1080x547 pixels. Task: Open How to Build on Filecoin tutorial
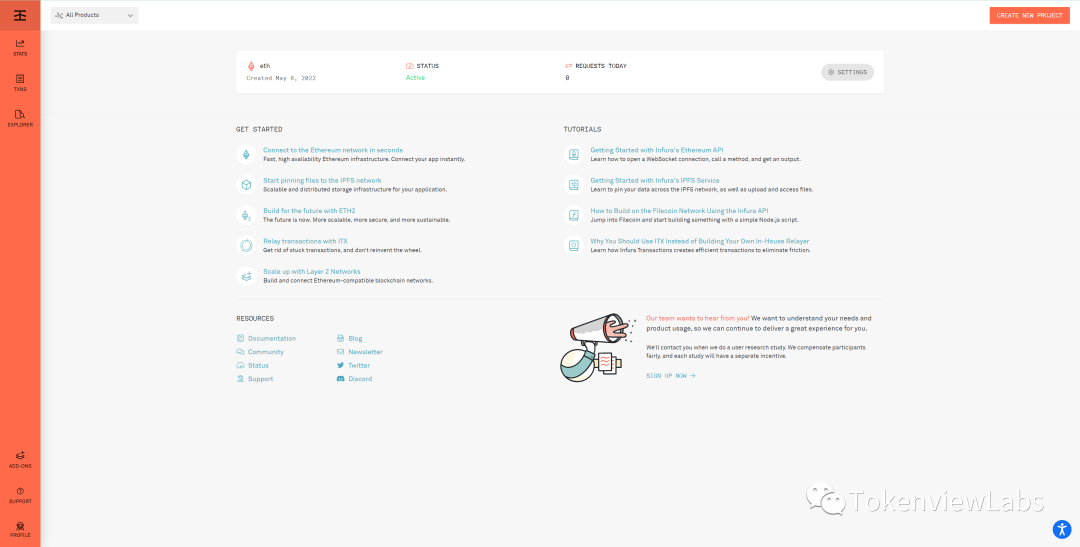pyautogui.click(x=679, y=211)
